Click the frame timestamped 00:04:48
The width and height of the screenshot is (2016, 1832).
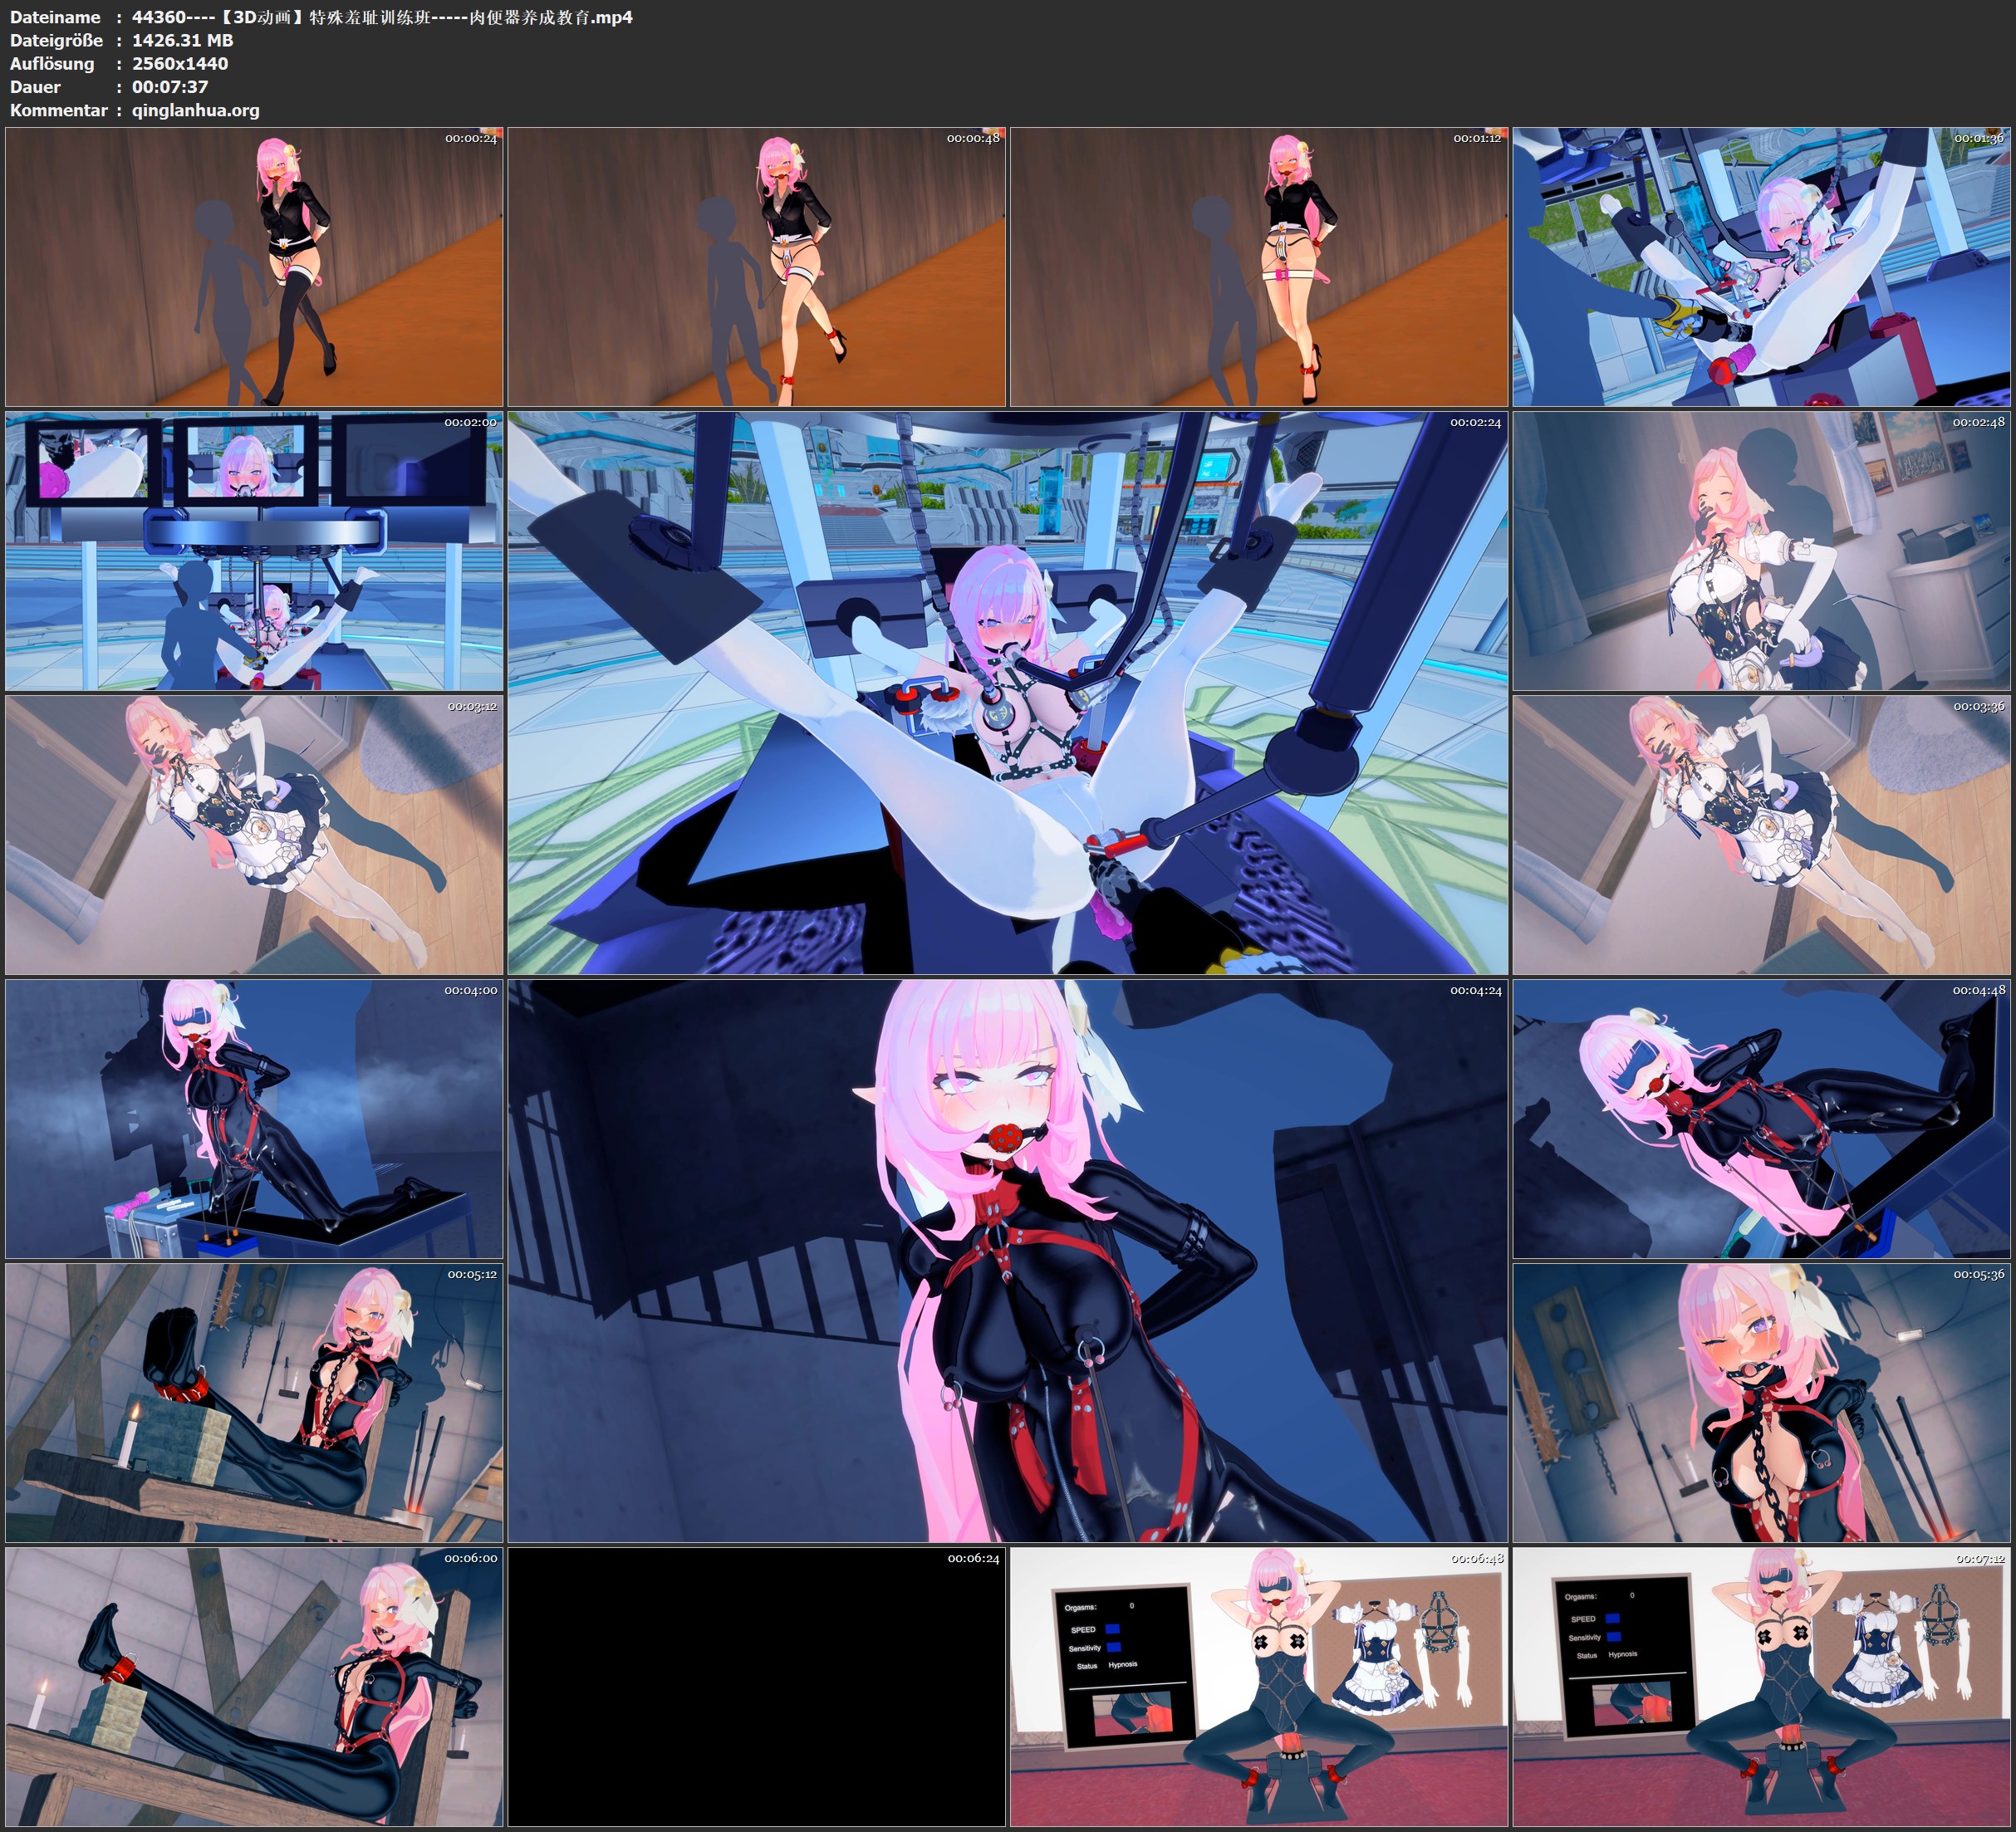1761,1119
